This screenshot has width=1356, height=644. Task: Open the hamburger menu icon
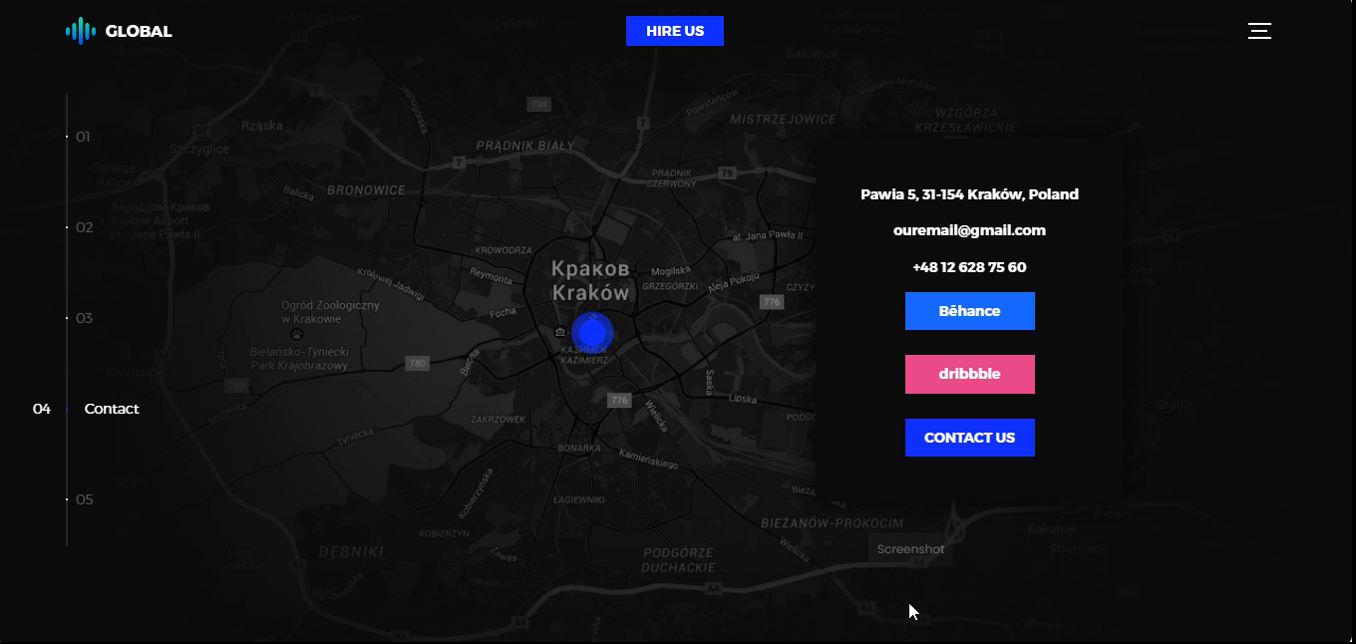tap(1260, 31)
